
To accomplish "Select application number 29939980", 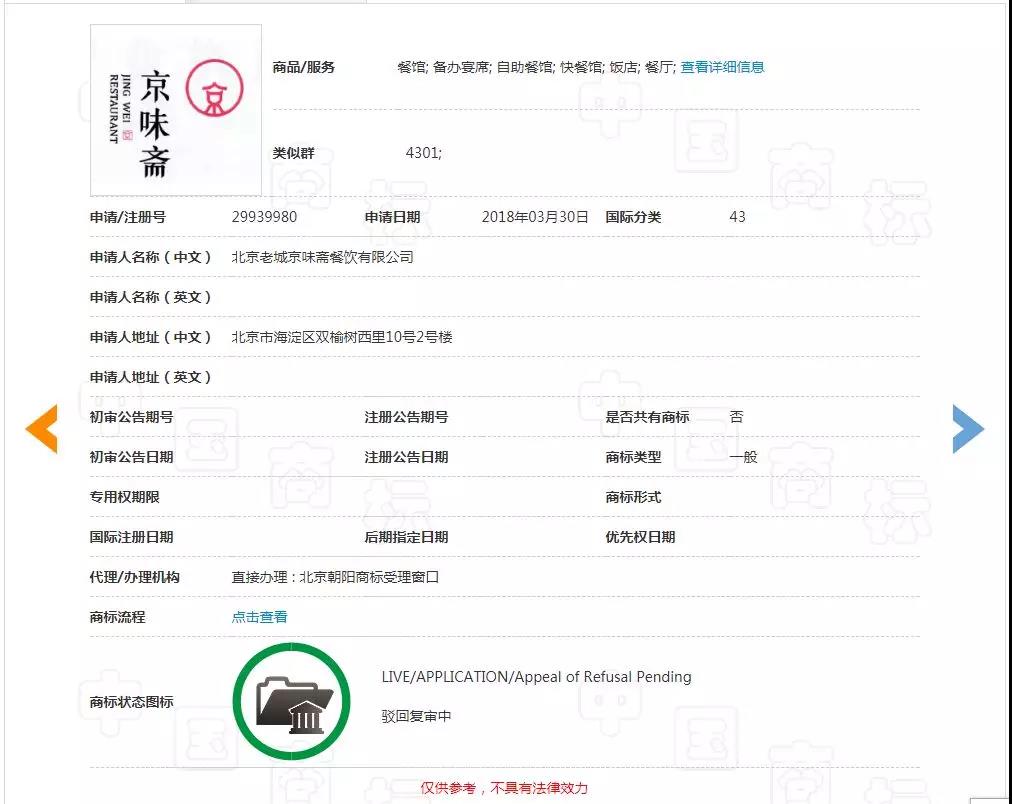I will point(264,217).
